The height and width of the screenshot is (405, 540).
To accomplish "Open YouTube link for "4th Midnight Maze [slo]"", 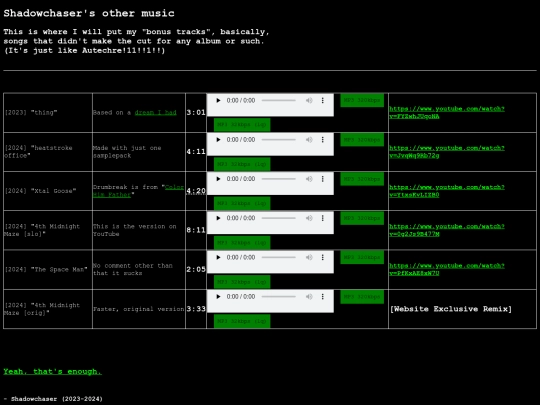I will click(447, 230).
